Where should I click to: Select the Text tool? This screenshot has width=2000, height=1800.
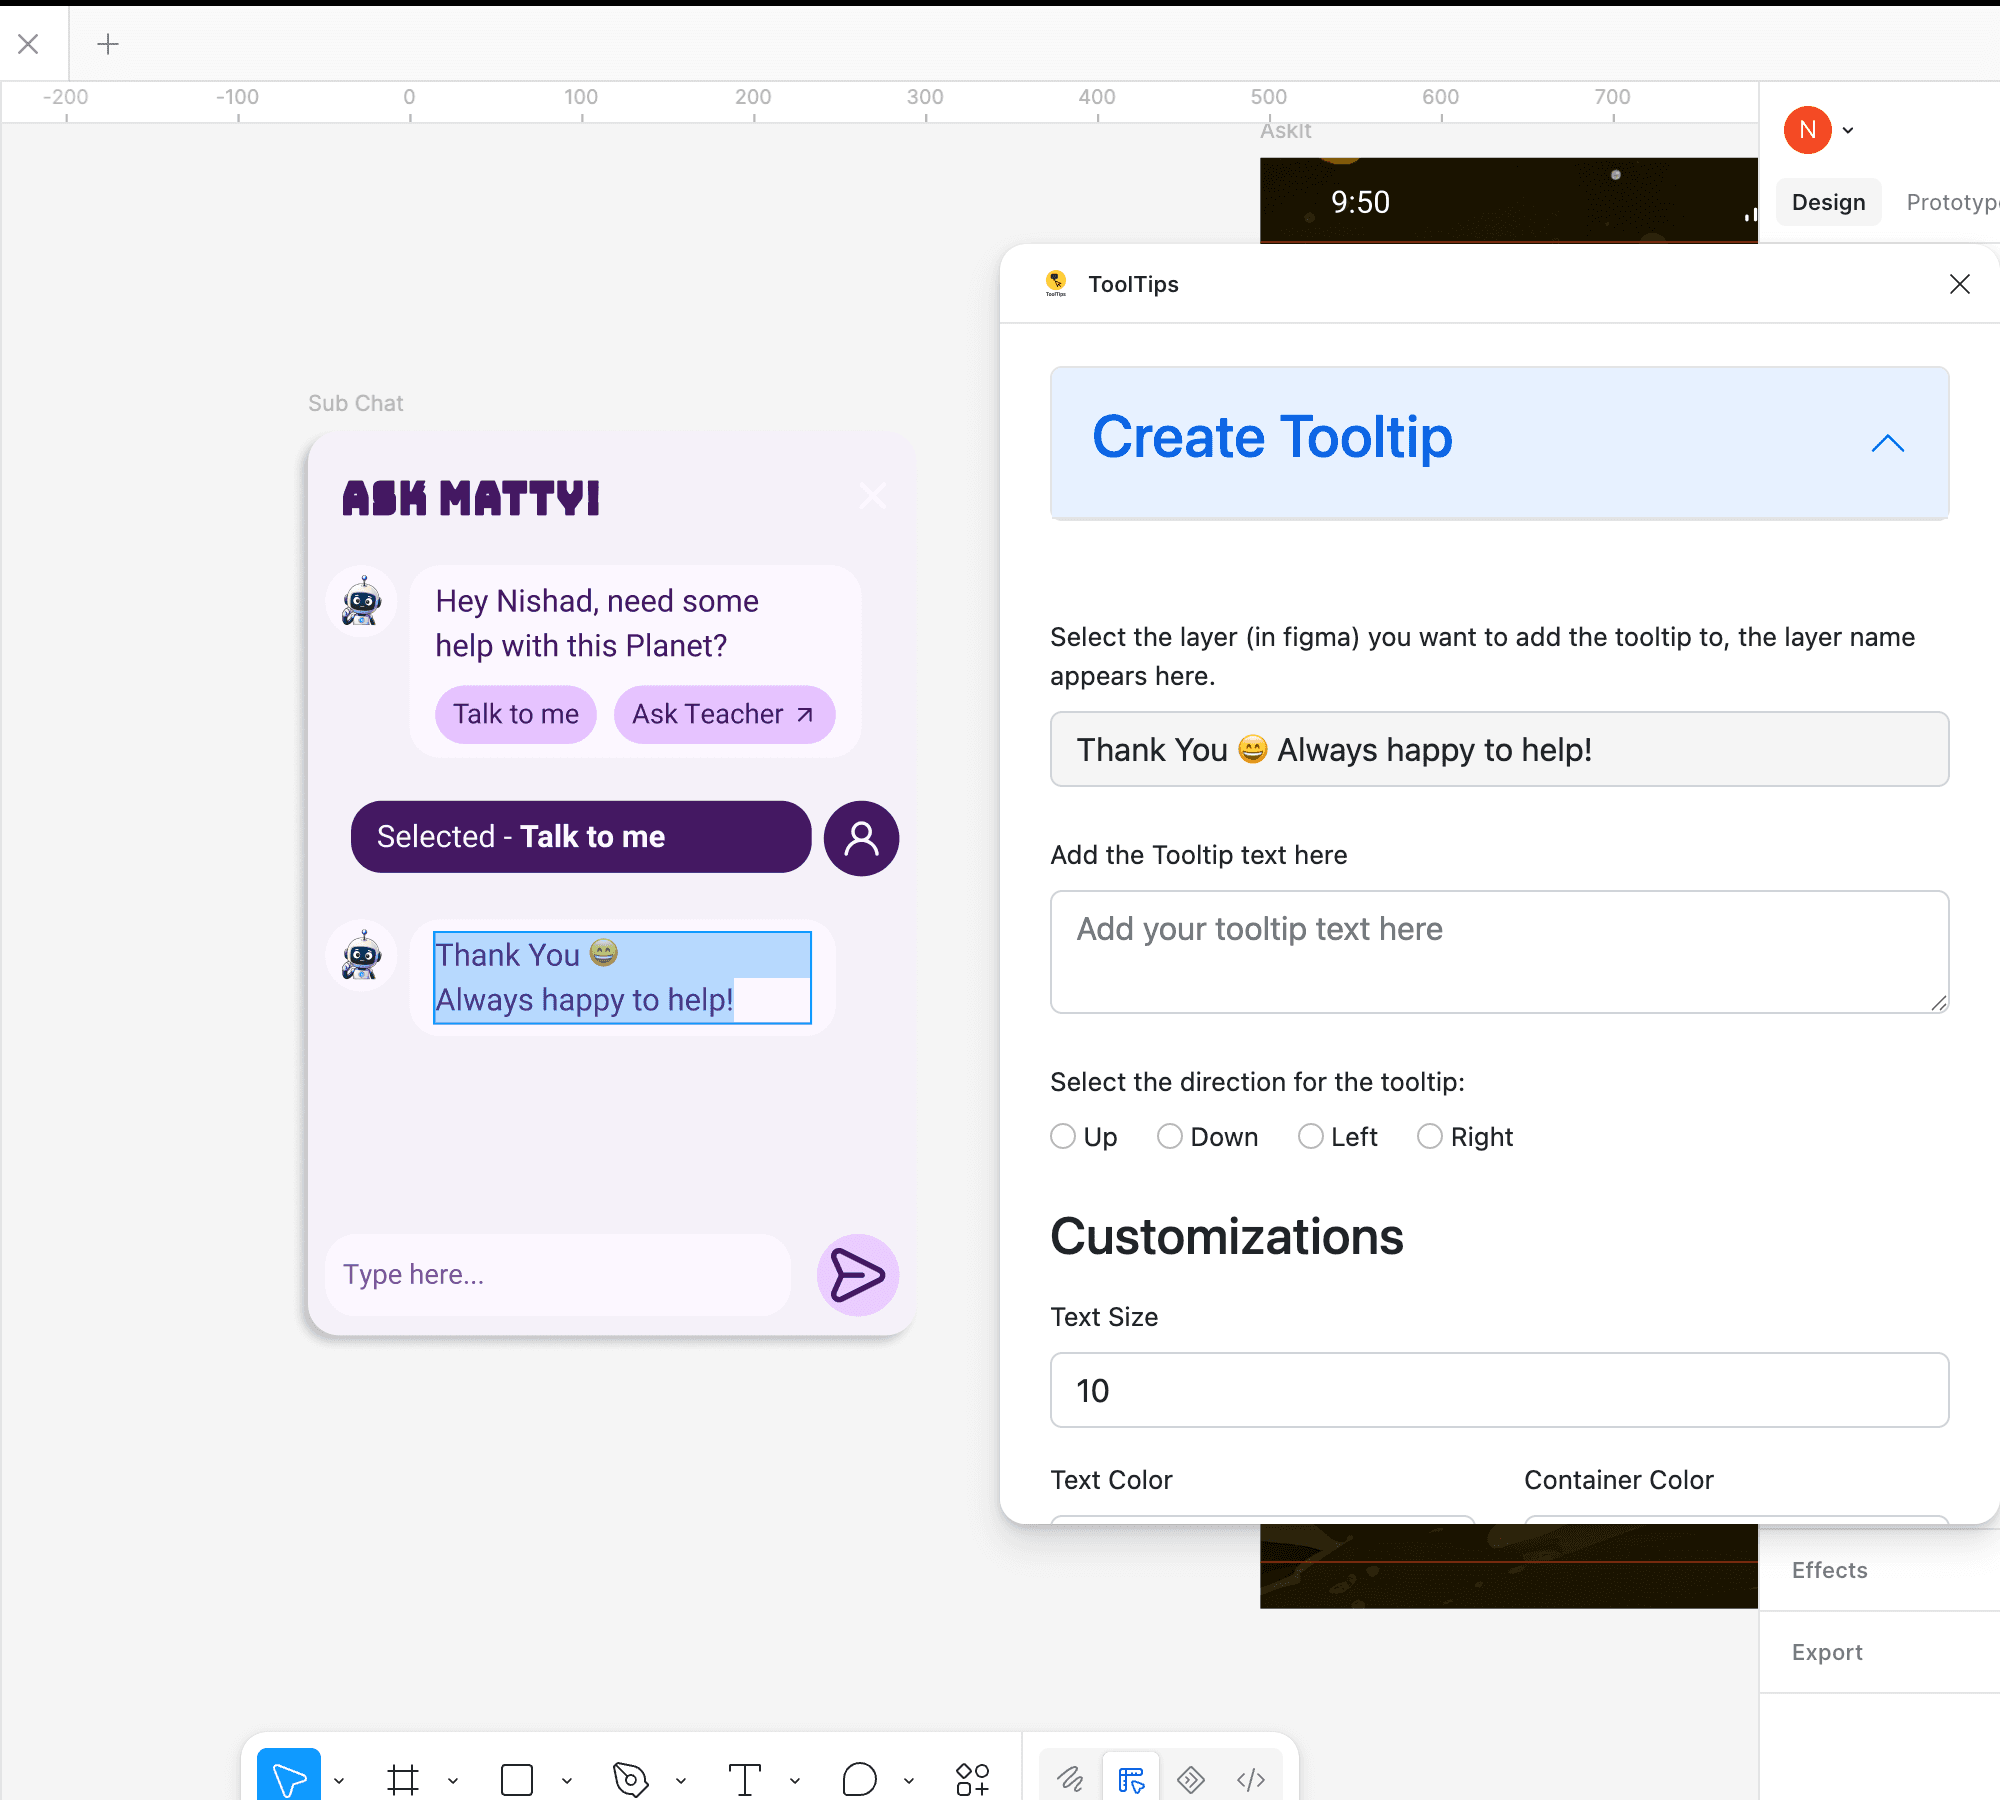pos(745,1779)
